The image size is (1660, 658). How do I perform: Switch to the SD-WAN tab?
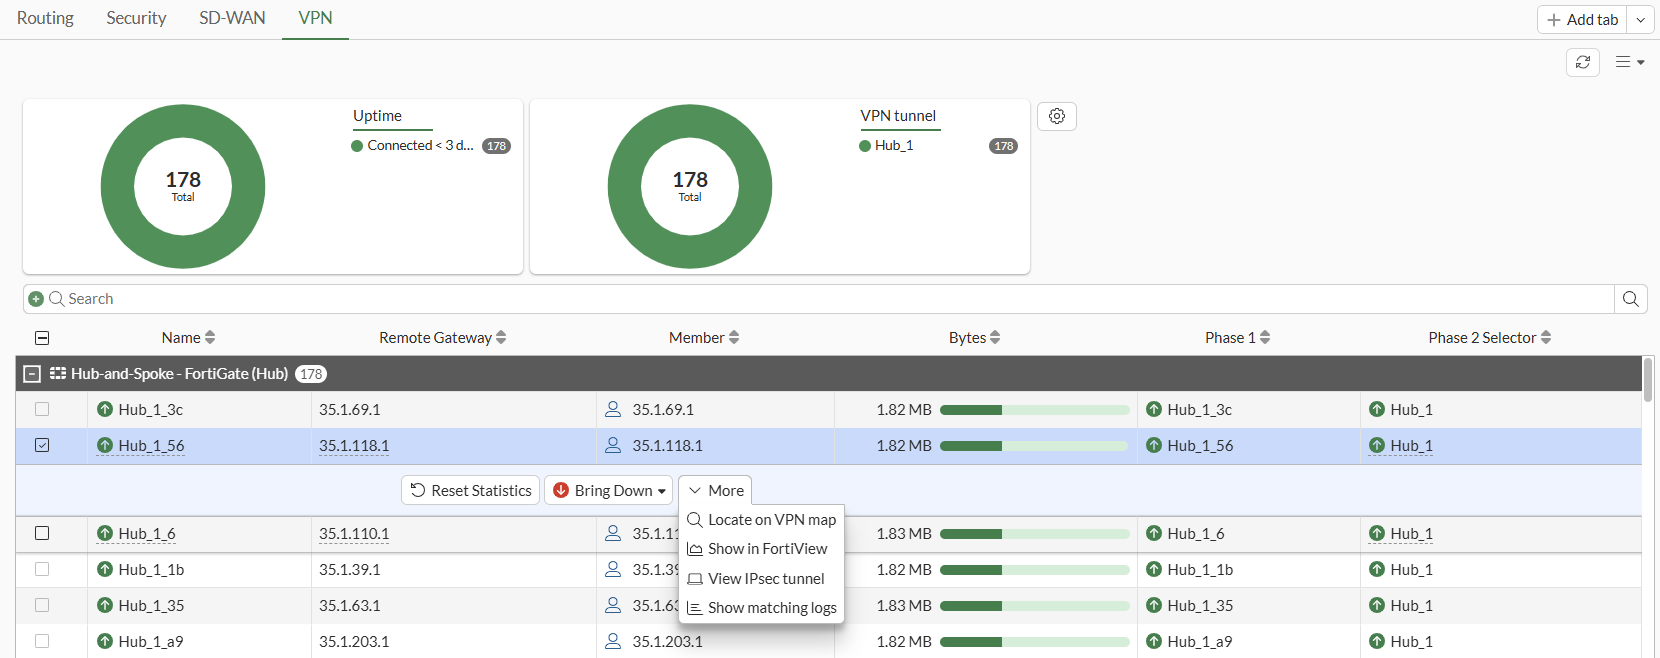[232, 18]
